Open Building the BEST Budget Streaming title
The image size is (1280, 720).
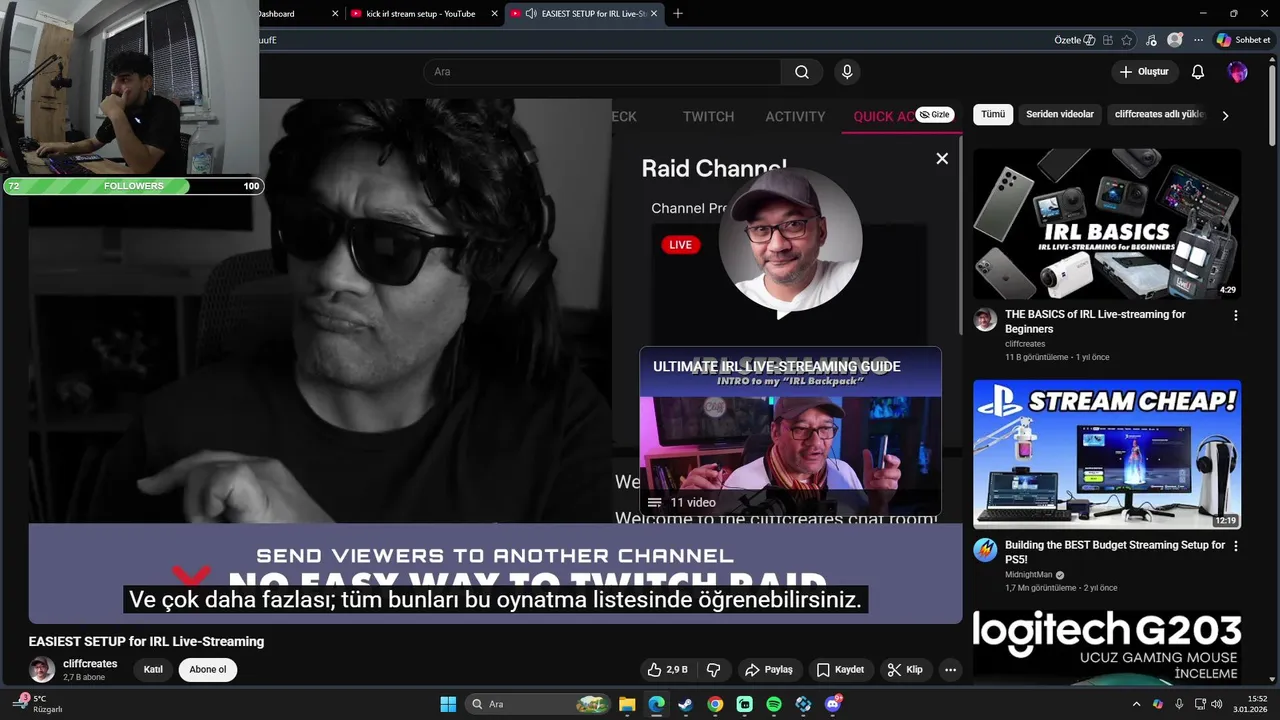[1115, 552]
